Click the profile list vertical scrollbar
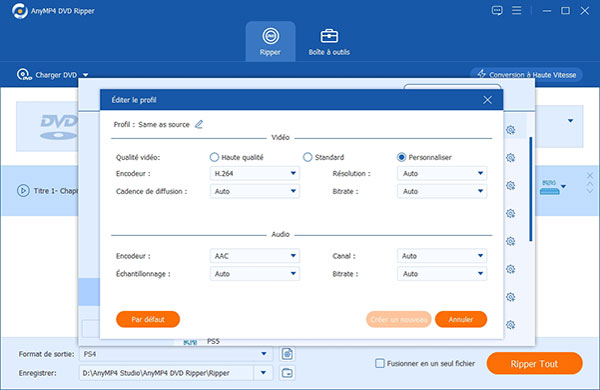Screen dimensions: 600x390 (531, 189)
